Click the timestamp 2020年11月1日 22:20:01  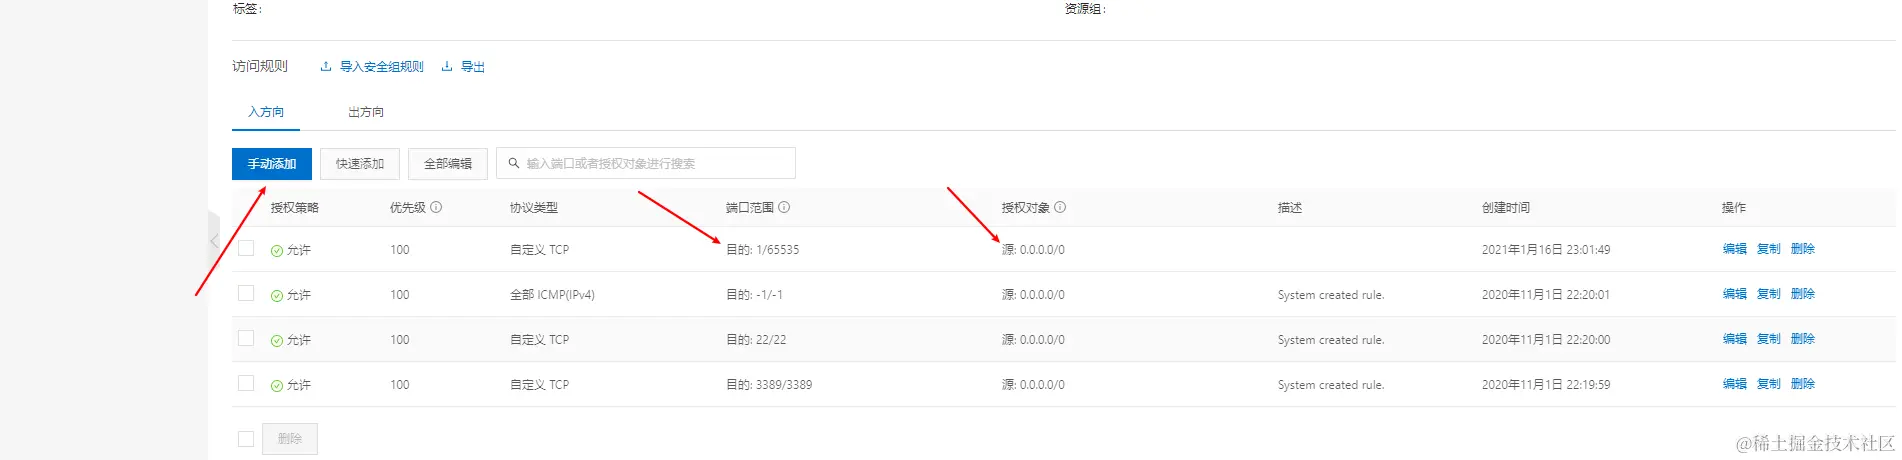coord(1546,295)
